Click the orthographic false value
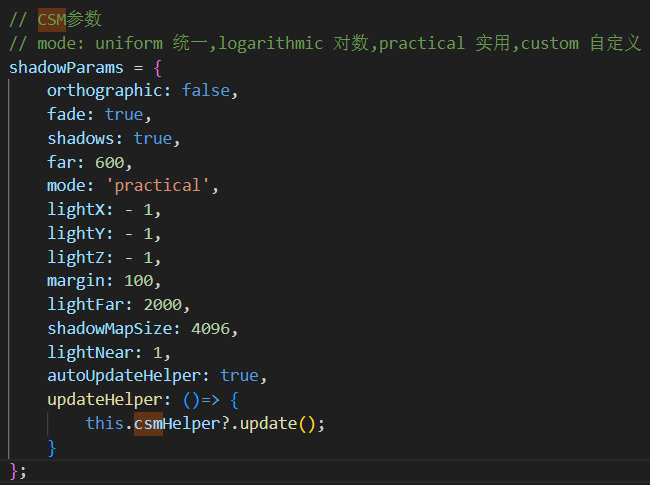The image size is (650, 485). click(x=206, y=90)
